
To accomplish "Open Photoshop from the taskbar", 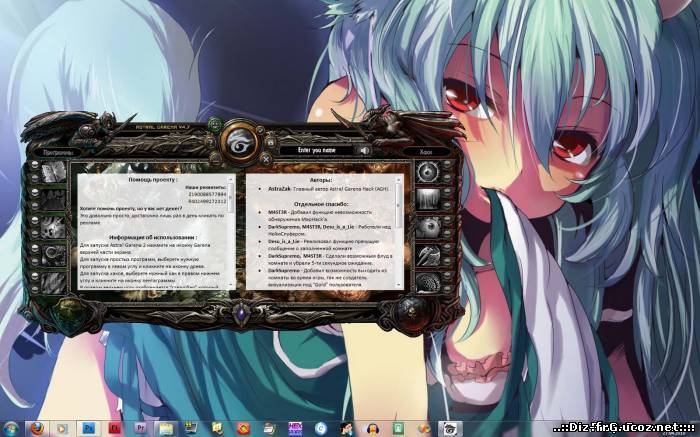I will pos(88,429).
